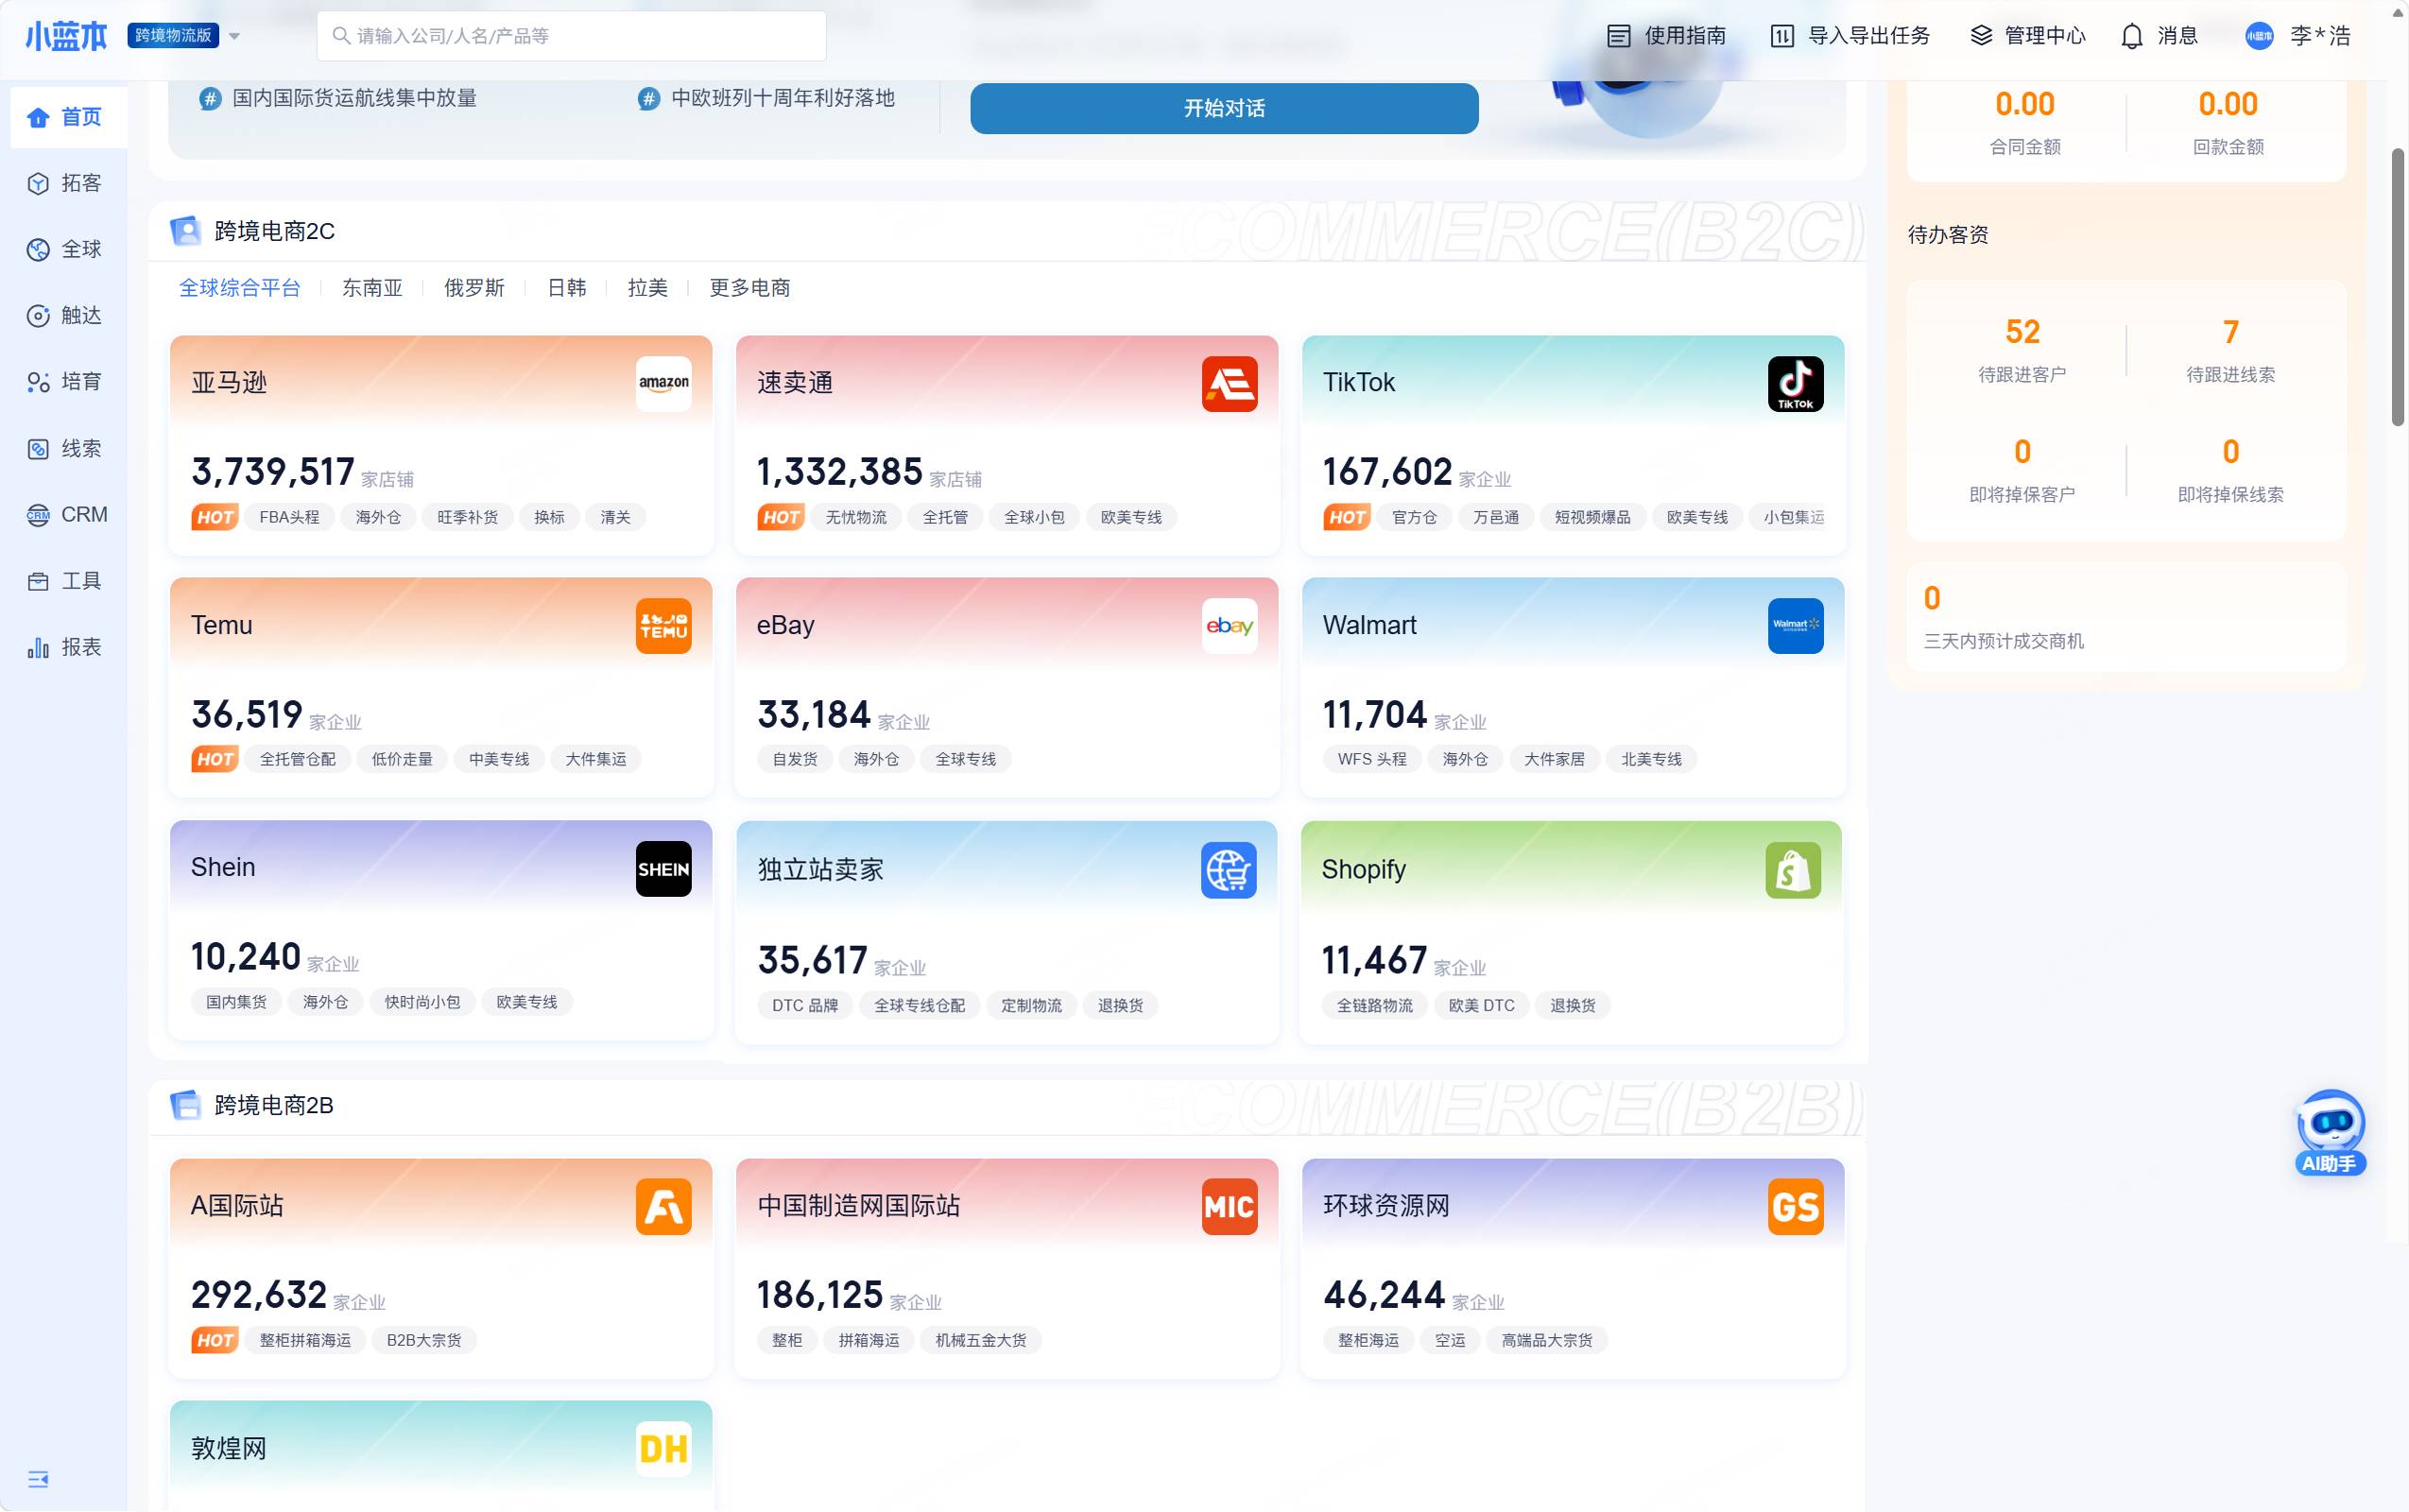Click the DH 敦煌网 logo icon
Viewport: 2409px width, 1512px height.
pyautogui.click(x=663, y=1449)
